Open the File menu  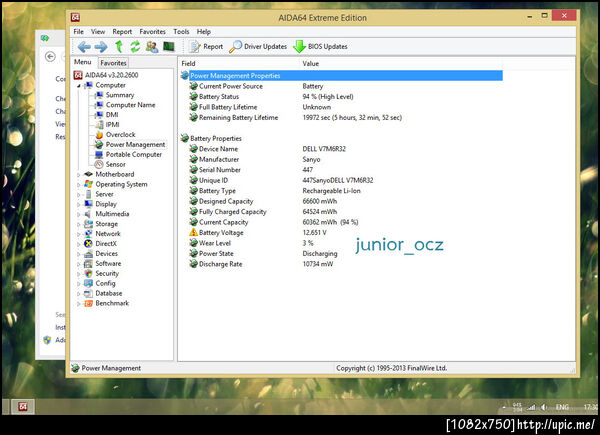click(78, 31)
